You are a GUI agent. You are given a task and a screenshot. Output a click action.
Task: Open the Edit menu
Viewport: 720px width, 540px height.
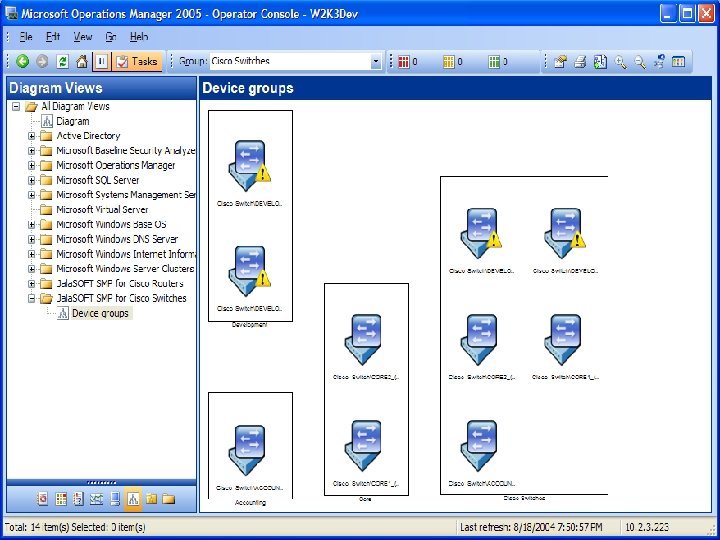click(53, 37)
